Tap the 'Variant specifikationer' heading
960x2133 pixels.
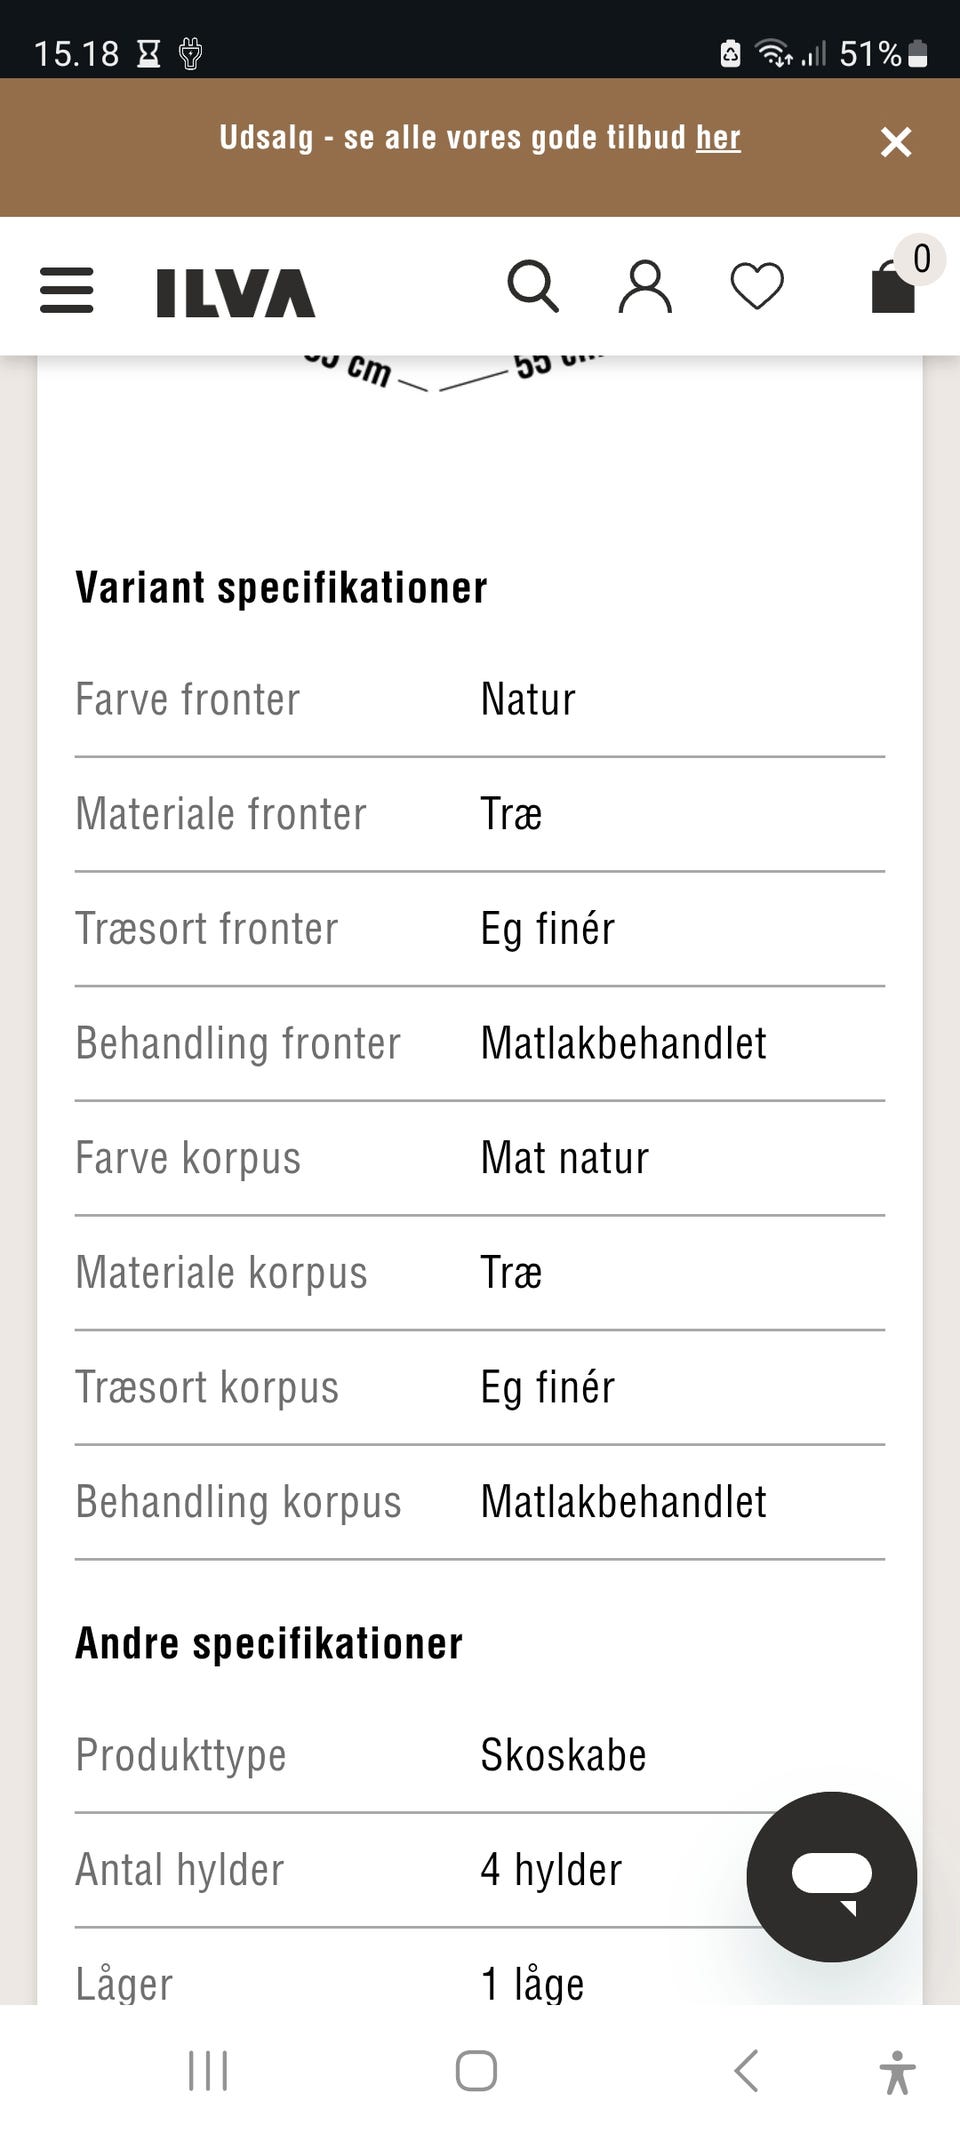click(x=281, y=588)
